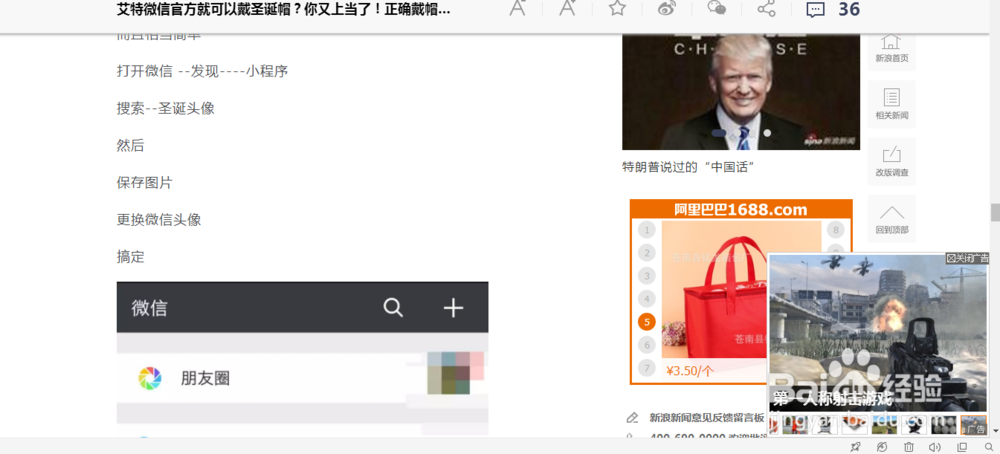The image size is (1000, 454).
Task: Select the highlighted 广告 thumbnail in ad strip
Action: (x=973, y=425)
